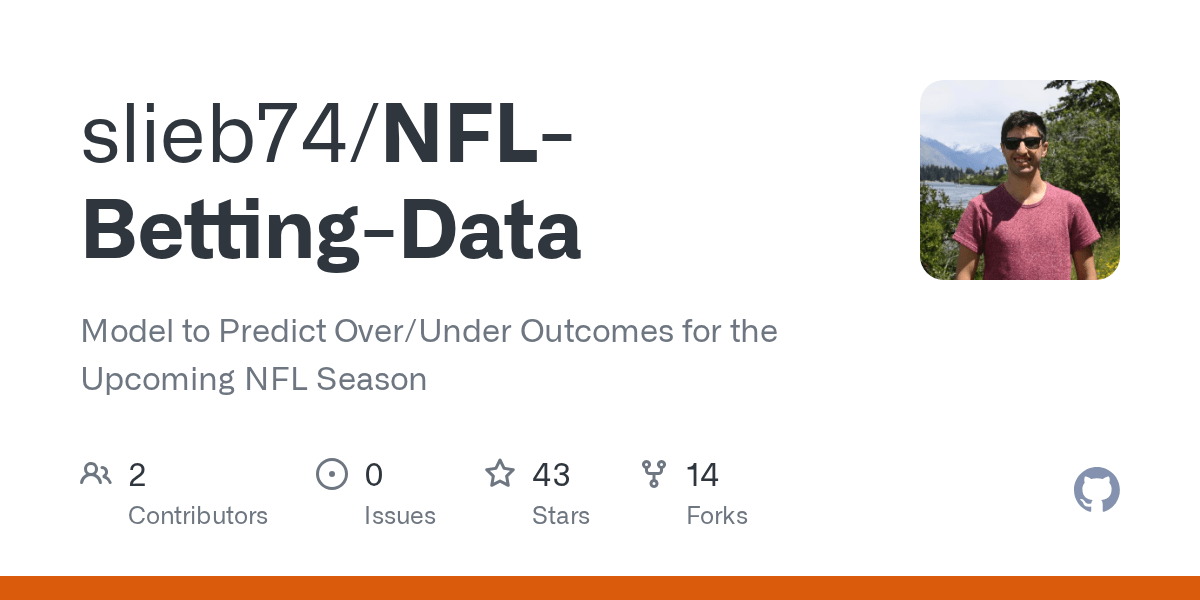Click the Issues circle-dot icon

(x=331, y=474)
